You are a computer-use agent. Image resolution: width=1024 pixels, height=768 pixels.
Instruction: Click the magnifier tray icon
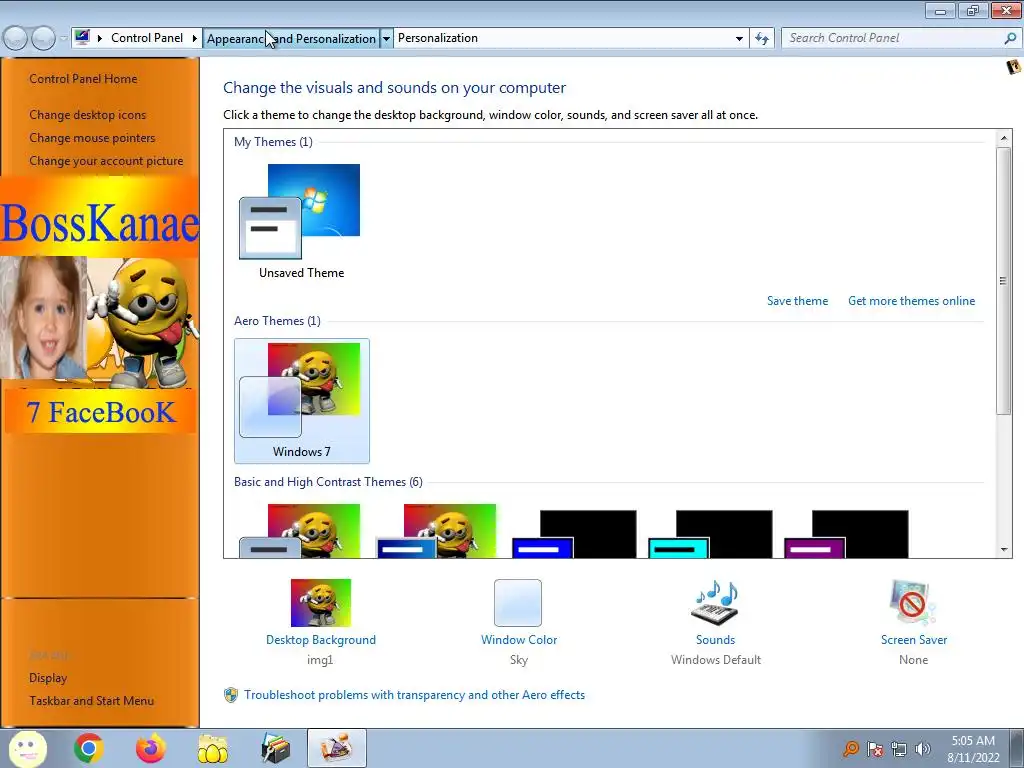[x=850, y=749]
